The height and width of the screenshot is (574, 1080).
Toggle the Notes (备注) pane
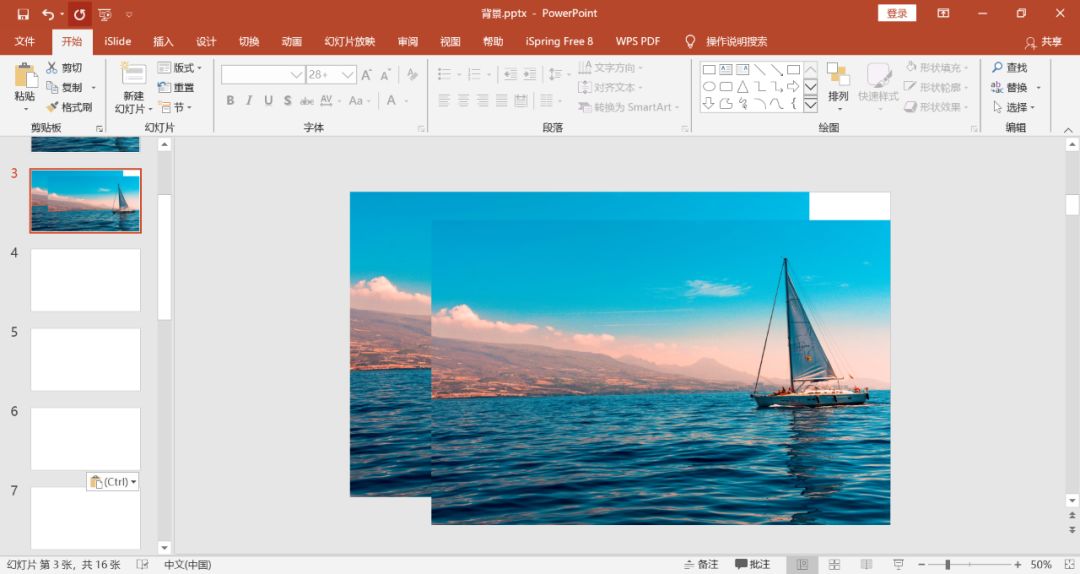701,565
